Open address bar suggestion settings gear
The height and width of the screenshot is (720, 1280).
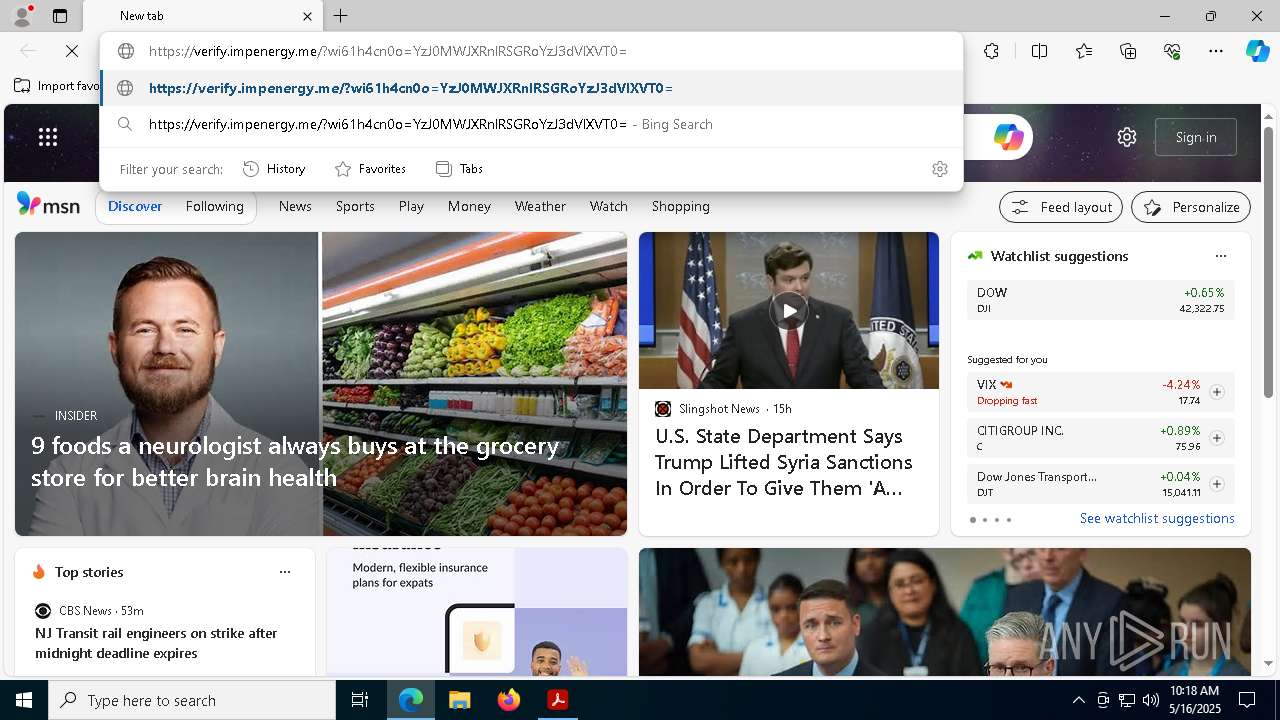[x=939, y=169]
